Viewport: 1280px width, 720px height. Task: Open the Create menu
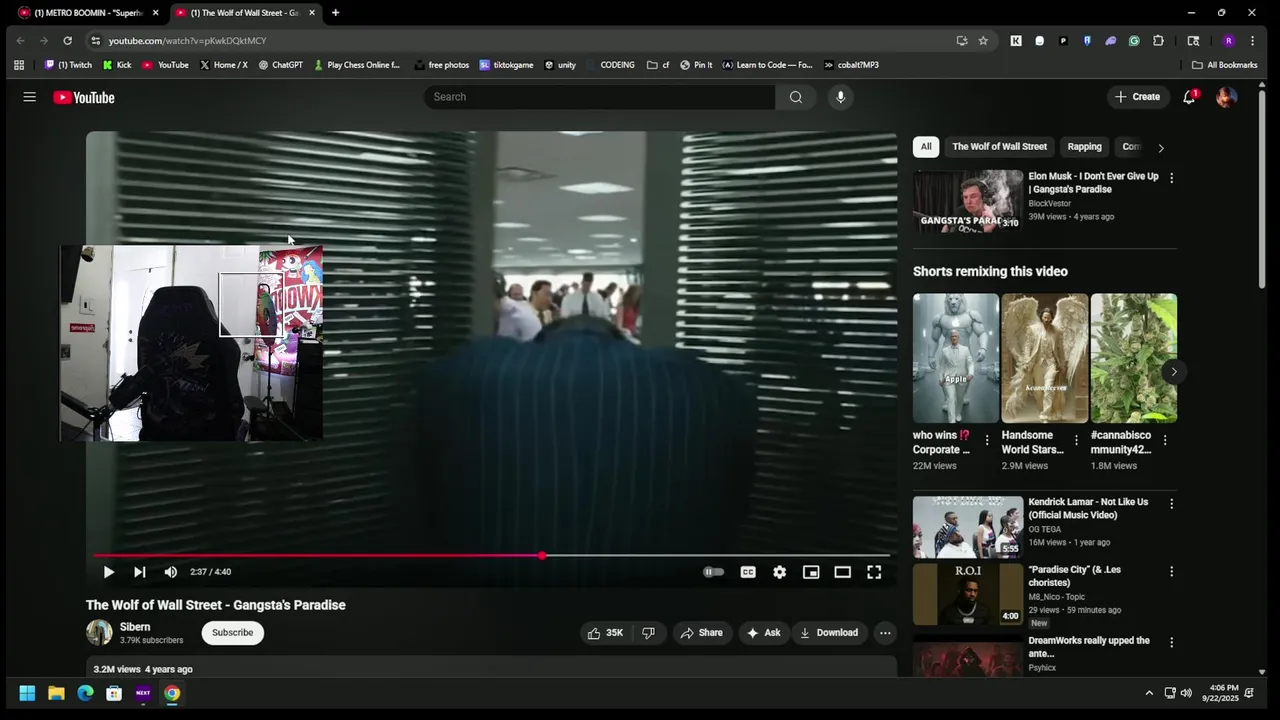(x=1138, y=97)
